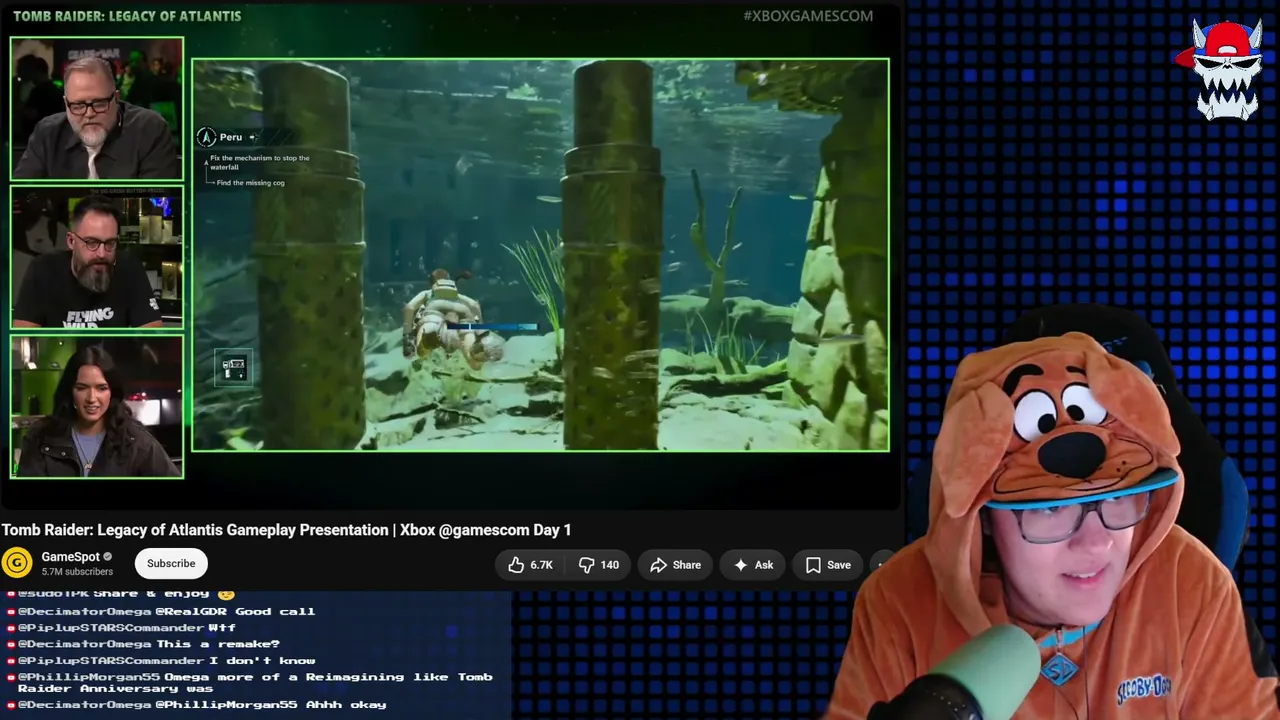This screenshot has width=1280, height=720.
Task: Click chat message '@RealGDR Good call'
Action: click(x=235, y=611)
